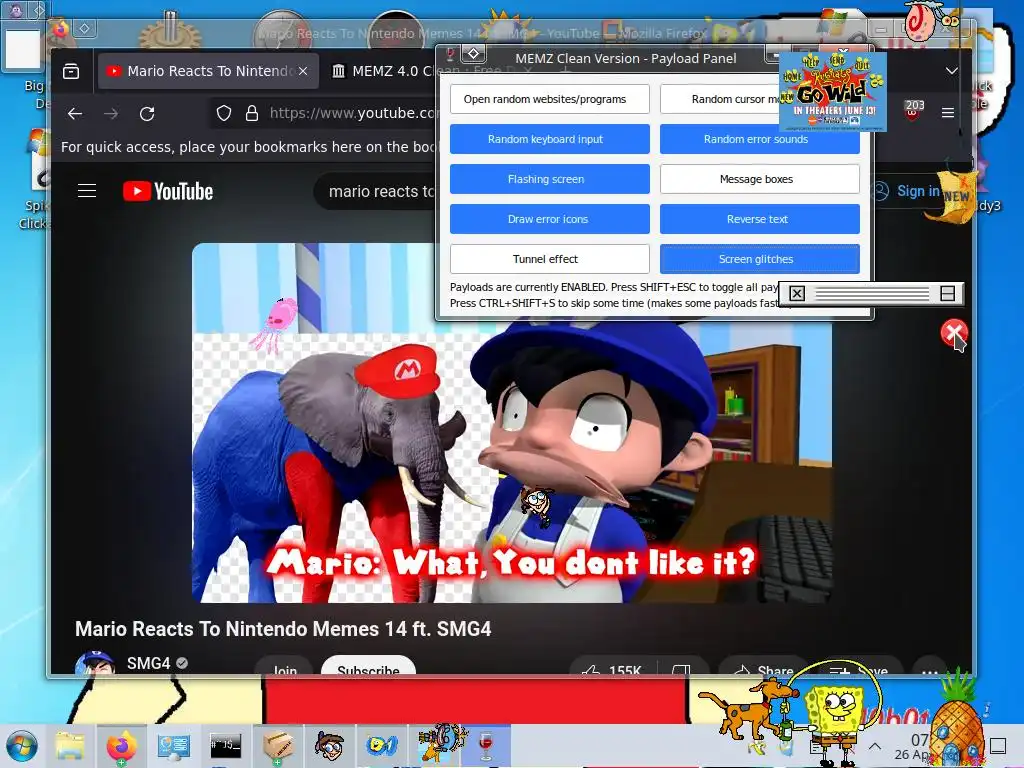Viewport: 1024px width, 768px height.
Task: Click the red error X icon
Action: 954,332
